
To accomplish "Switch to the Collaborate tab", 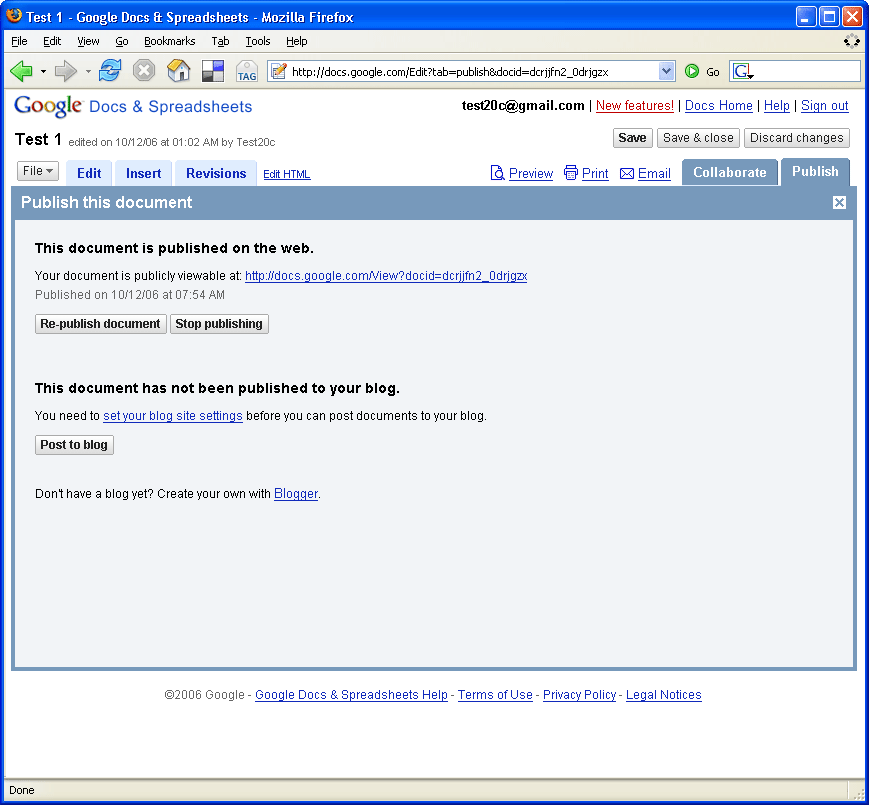I will 729,172.
